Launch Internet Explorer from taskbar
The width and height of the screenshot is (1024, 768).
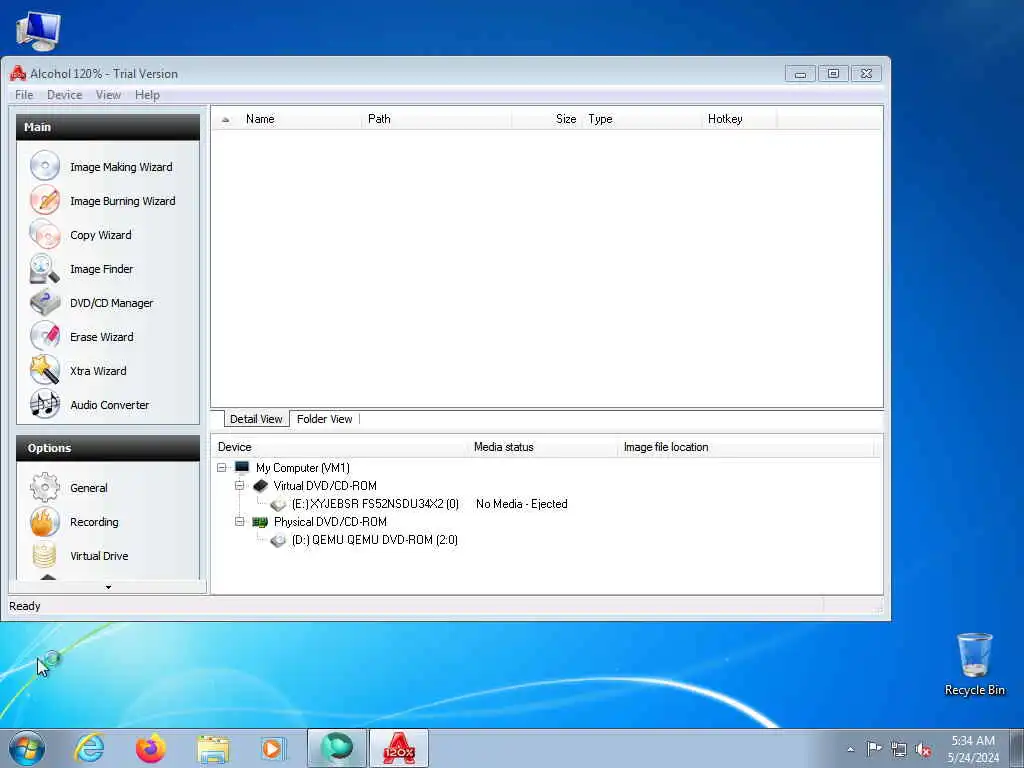pyautogui.click(x=89, y=748)
